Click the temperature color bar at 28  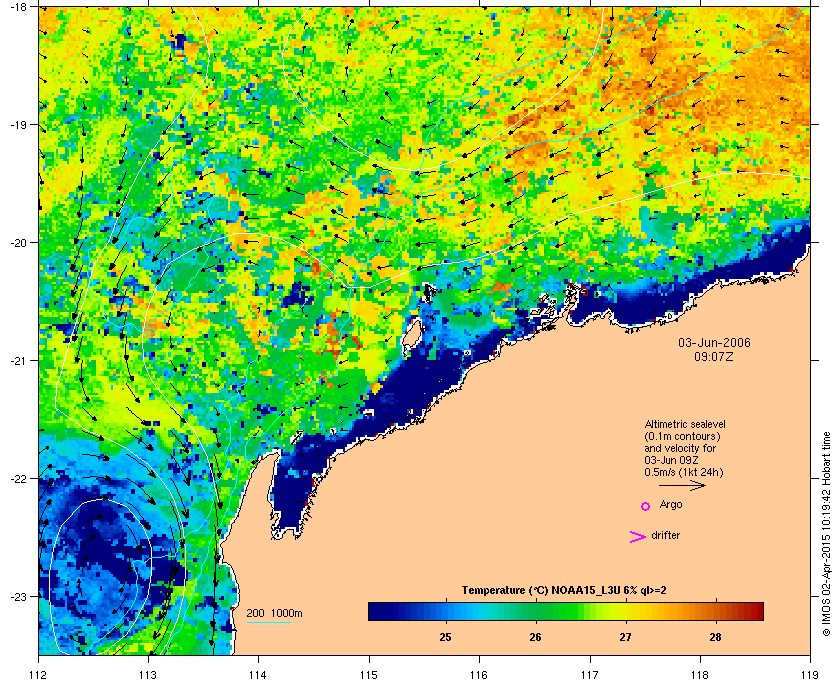point(715,611)
